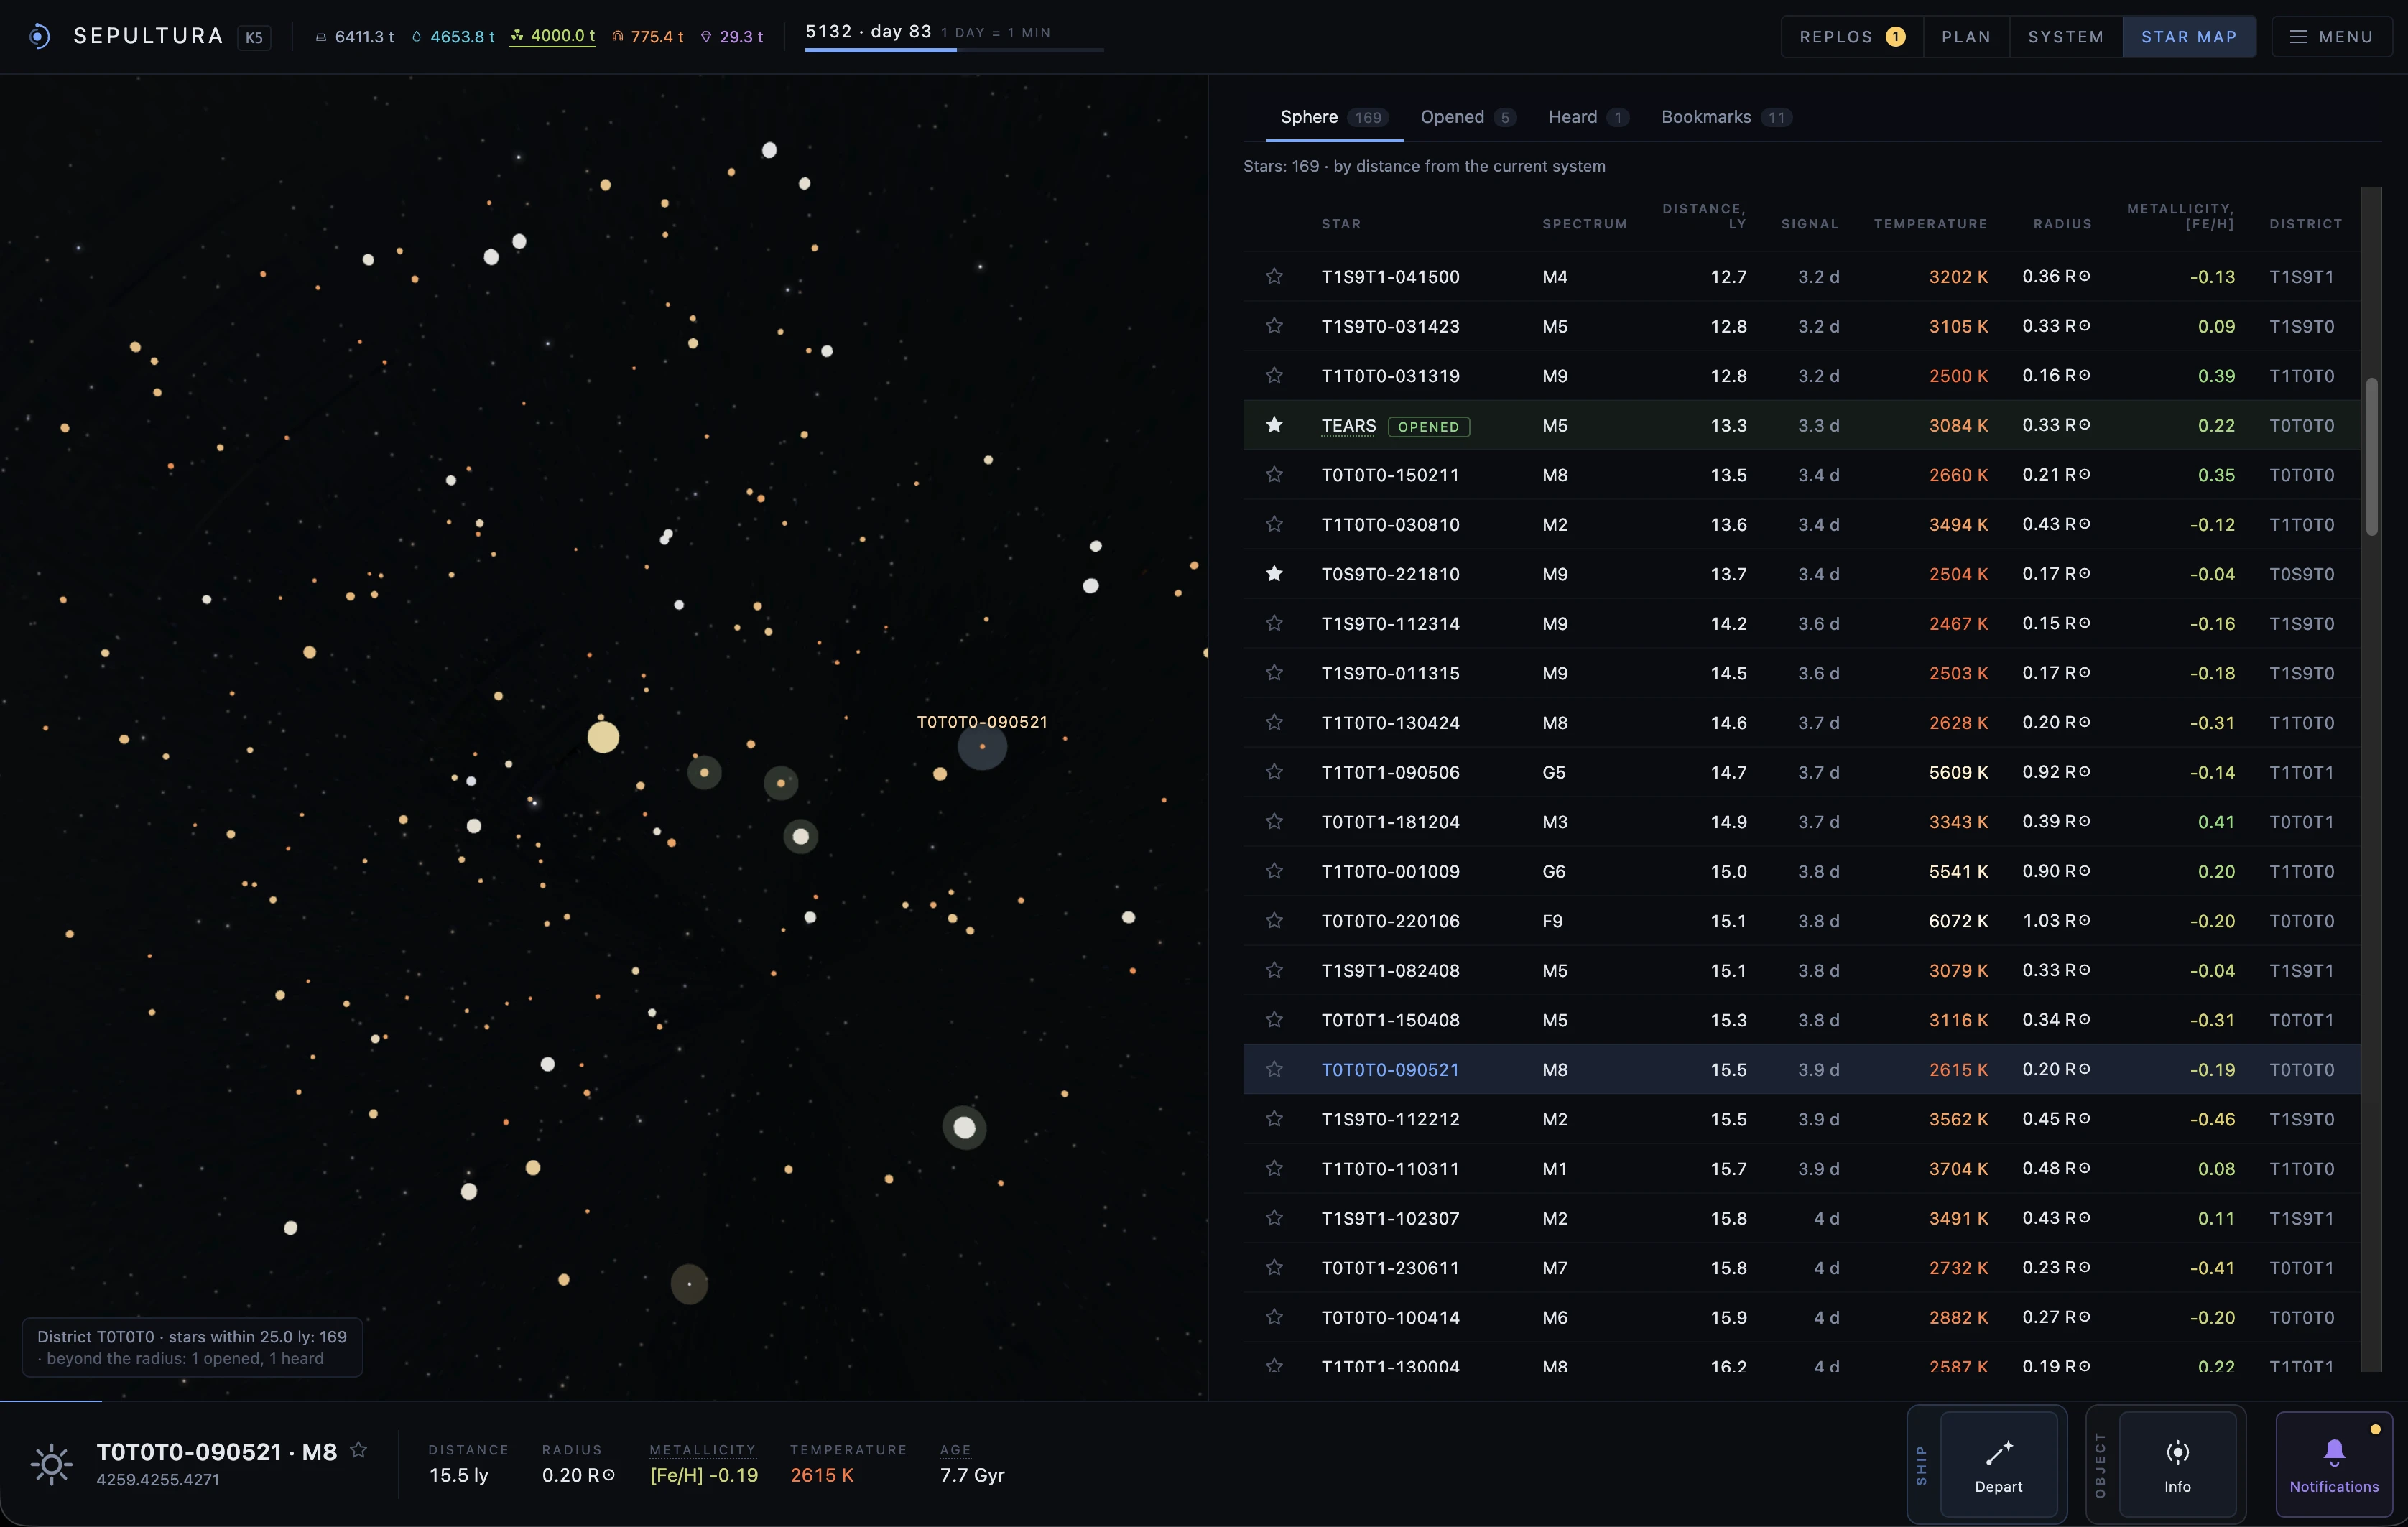Open the REPLOS view
The height and width of the screenshot is (1527, 2408).
[1851, 37]
